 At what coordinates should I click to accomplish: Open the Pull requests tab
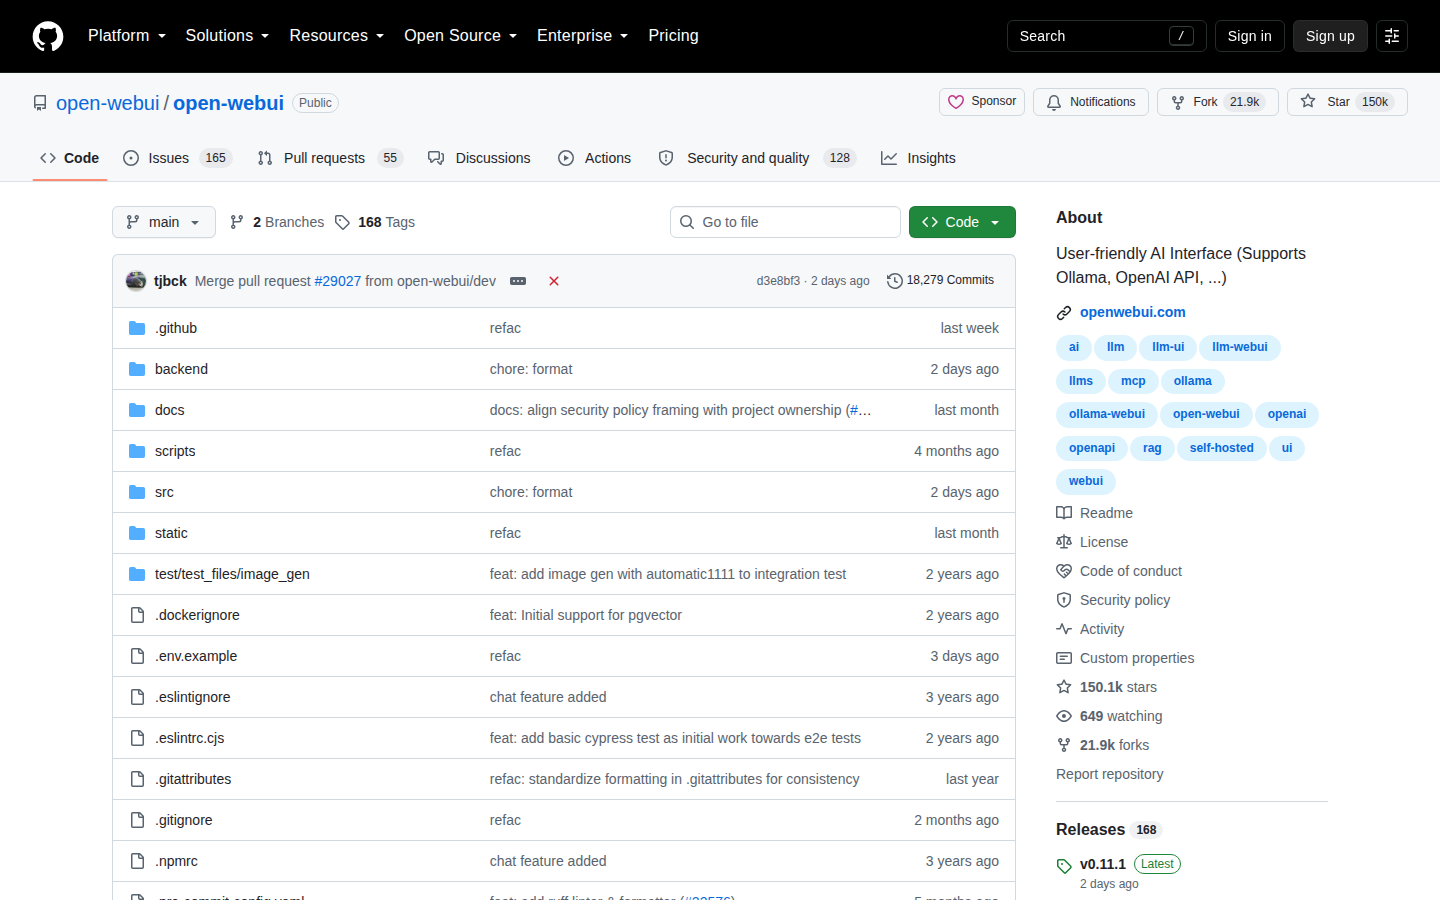pos(329,158)
